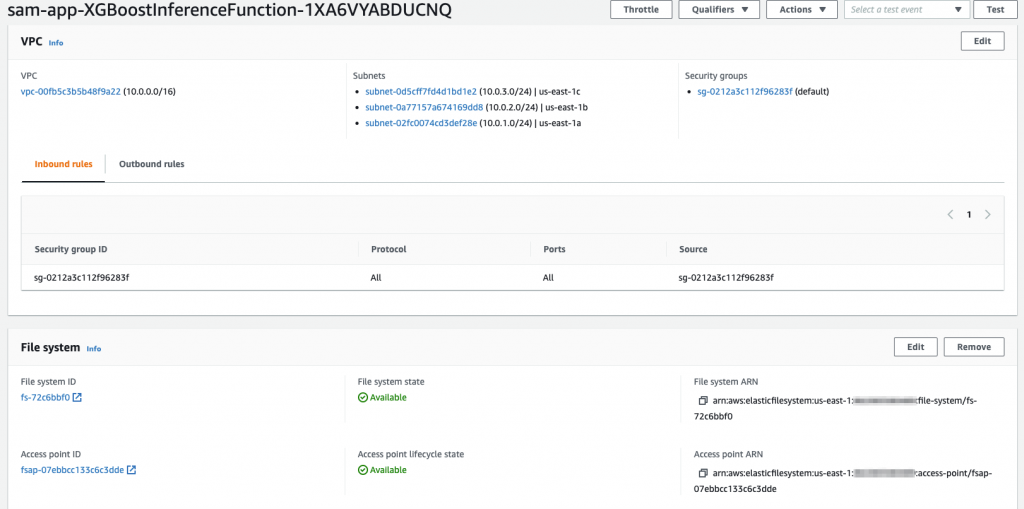Click the Access point ARN value text

[844, 480]
